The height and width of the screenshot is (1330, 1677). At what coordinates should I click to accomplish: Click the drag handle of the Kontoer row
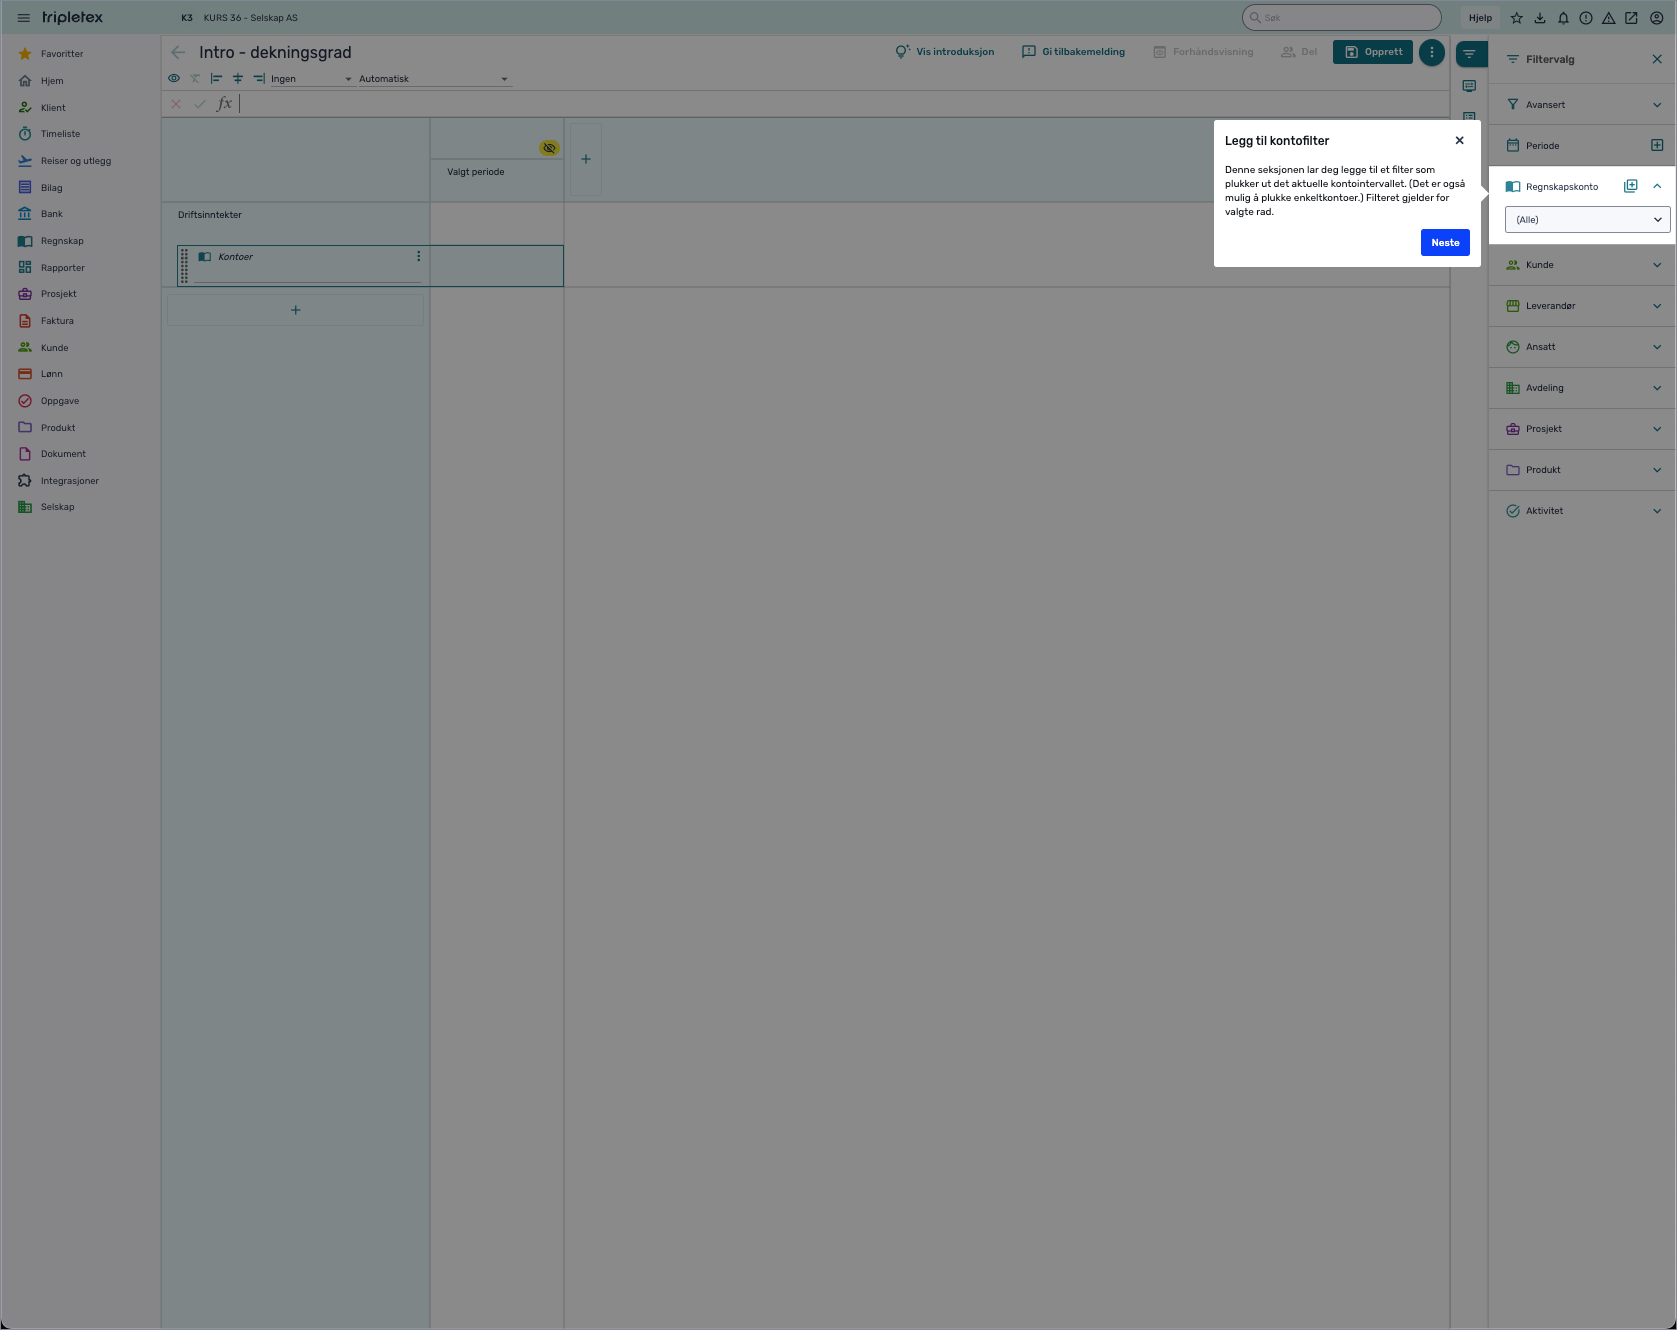click(184, 266)
